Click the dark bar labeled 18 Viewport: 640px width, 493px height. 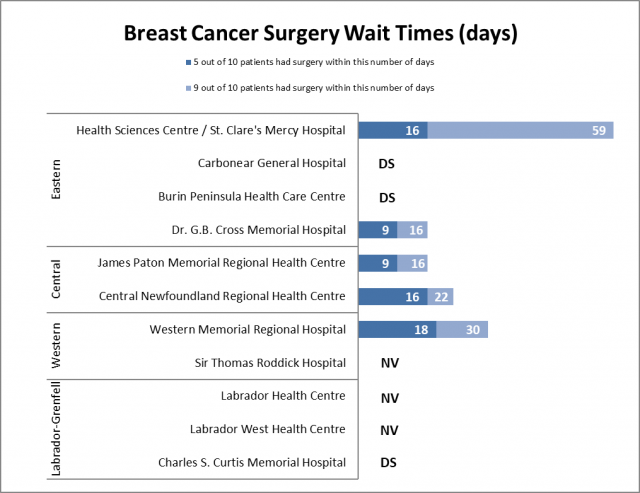point(397,330)
